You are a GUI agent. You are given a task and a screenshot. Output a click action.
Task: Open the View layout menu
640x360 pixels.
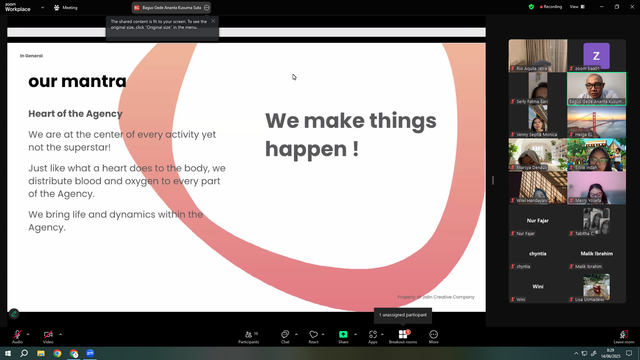(577, 7)
